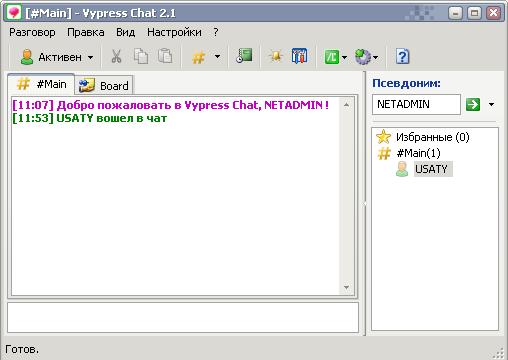Viewport: 508px width, 360px height.
Task: Click the message input box
Action: pyautogui.click(x=183, y=317)
